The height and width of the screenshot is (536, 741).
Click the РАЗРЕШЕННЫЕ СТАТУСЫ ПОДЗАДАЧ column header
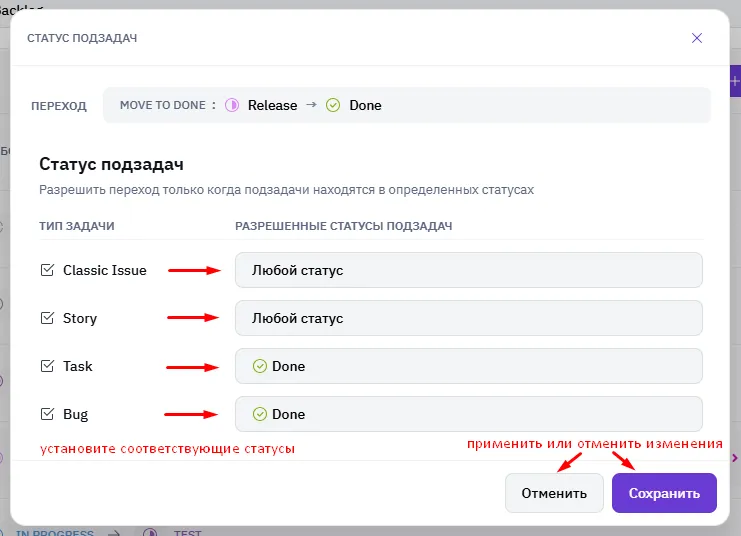pyautogui.click(x=344, y=226)
